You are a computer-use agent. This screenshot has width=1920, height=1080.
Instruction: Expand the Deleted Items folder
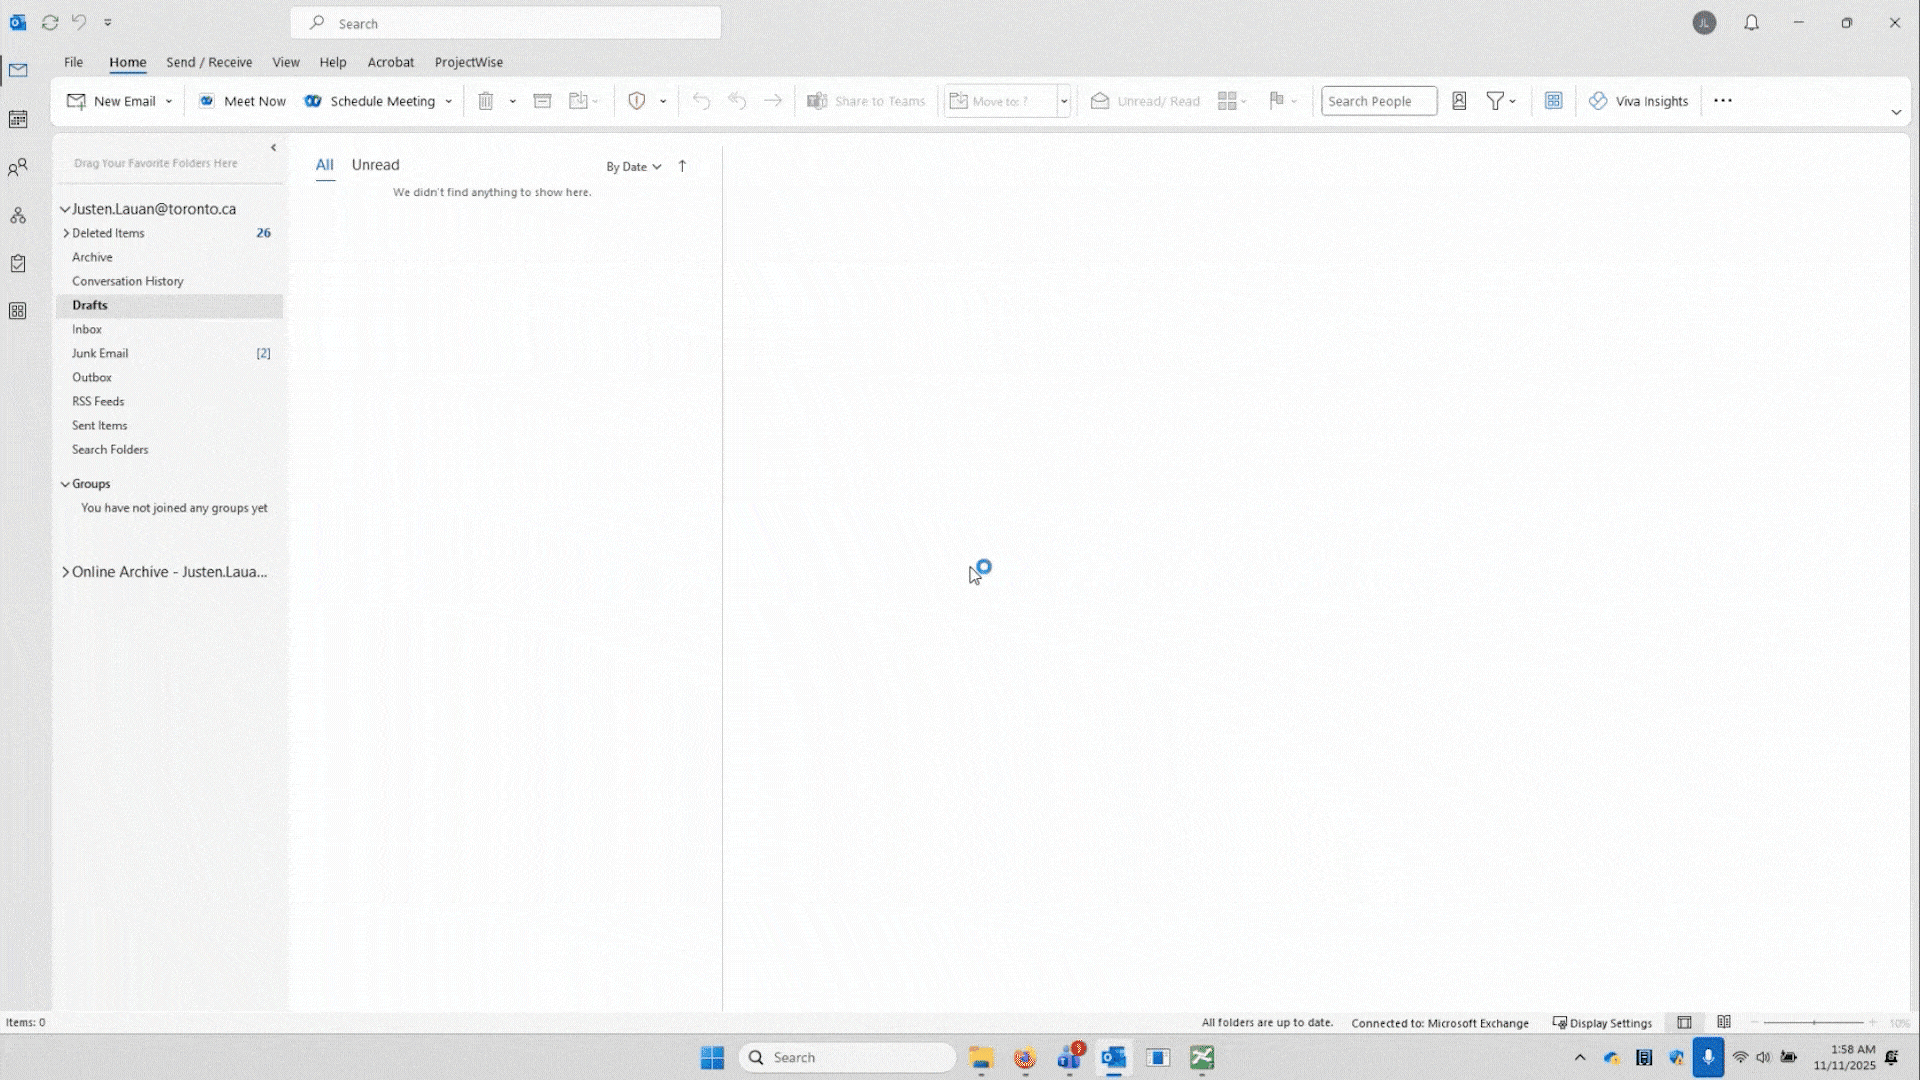66,233
